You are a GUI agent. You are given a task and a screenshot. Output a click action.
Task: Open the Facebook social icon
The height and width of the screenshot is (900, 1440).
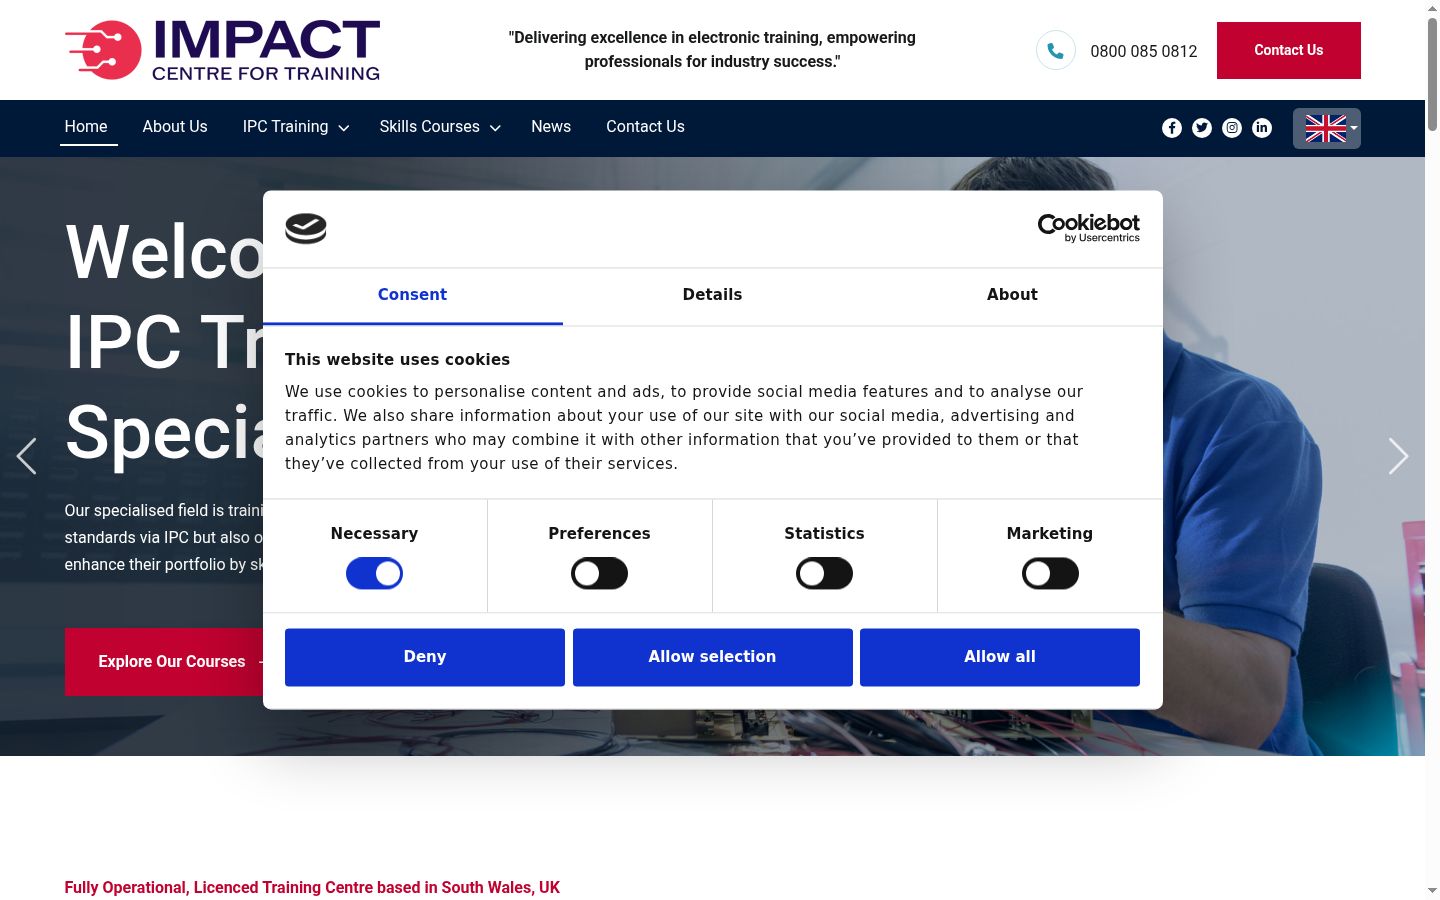pyautogui.click(x=1172, y=128)
